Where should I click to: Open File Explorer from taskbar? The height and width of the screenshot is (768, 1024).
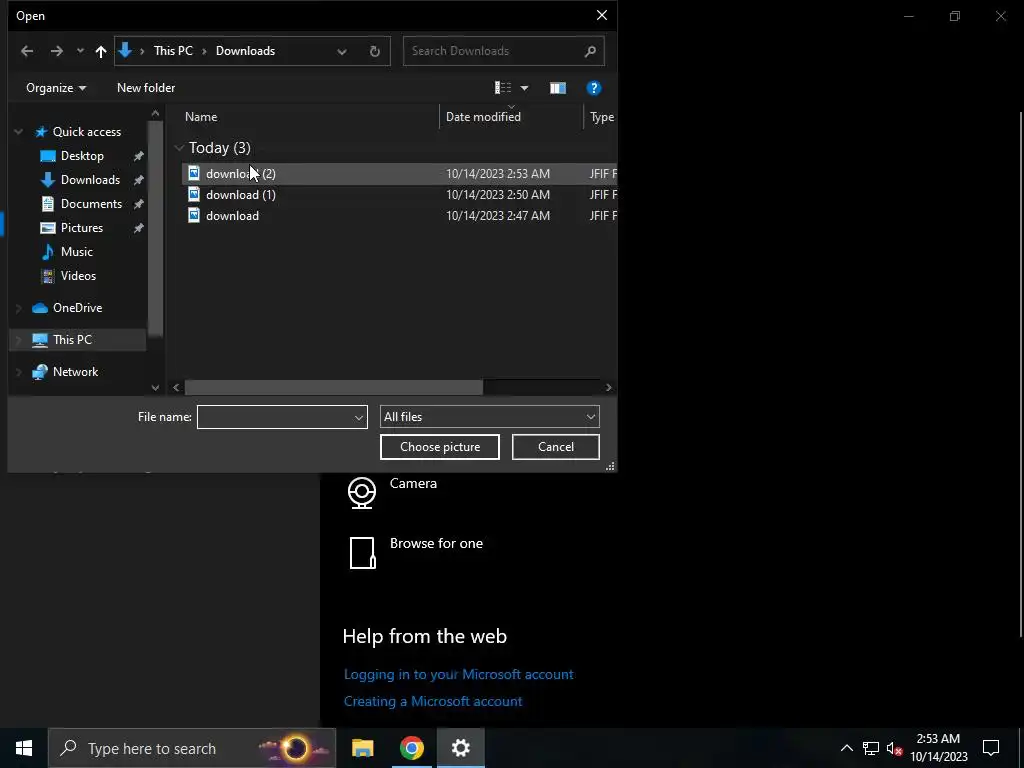(362, 748)
